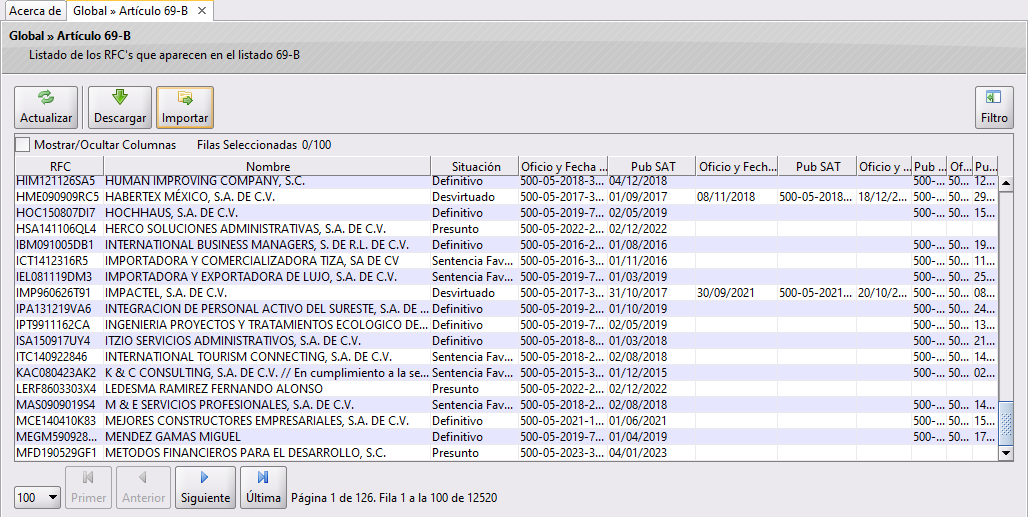Jump to last page with Última
This screenshot has height=517, width=1028.
click(263, 488)
